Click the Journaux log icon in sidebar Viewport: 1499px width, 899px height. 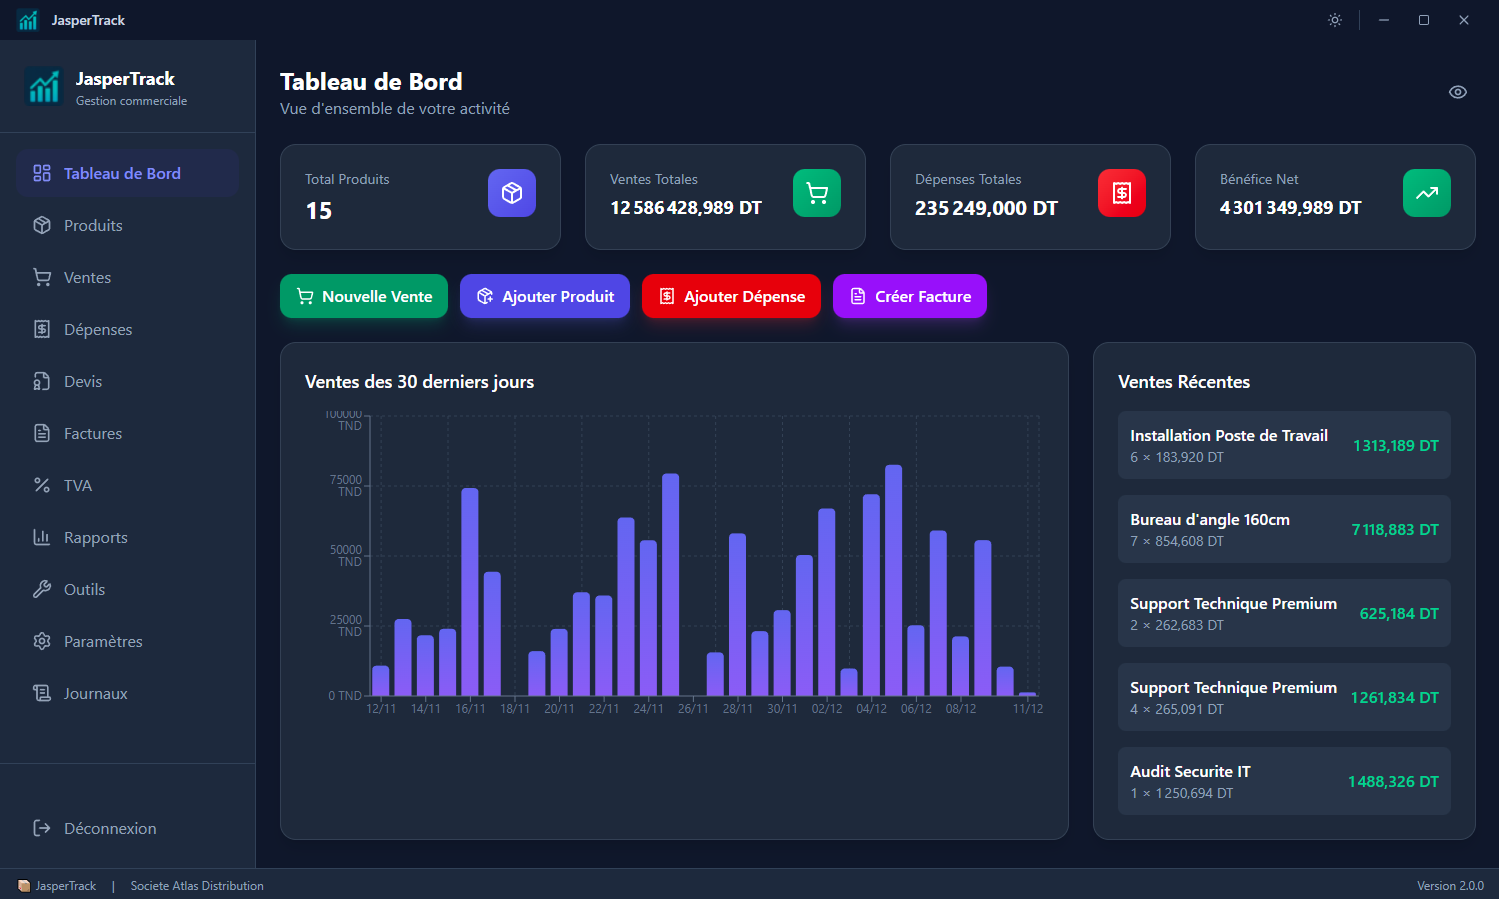42,693
